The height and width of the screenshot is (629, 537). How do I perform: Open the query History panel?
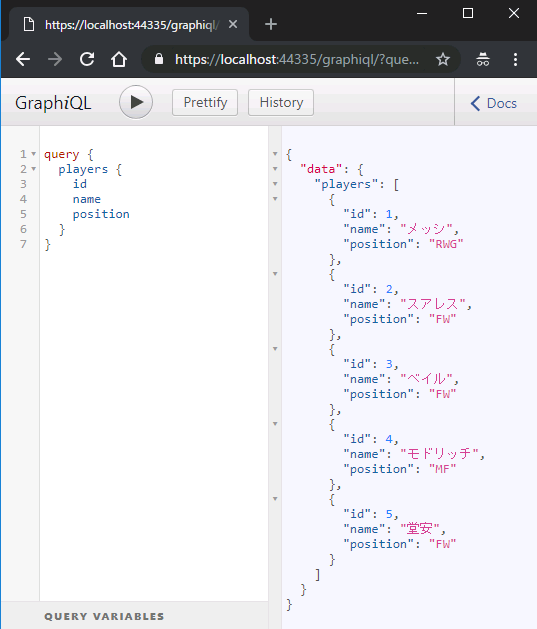pyautogui.click(x=281, y=102)
